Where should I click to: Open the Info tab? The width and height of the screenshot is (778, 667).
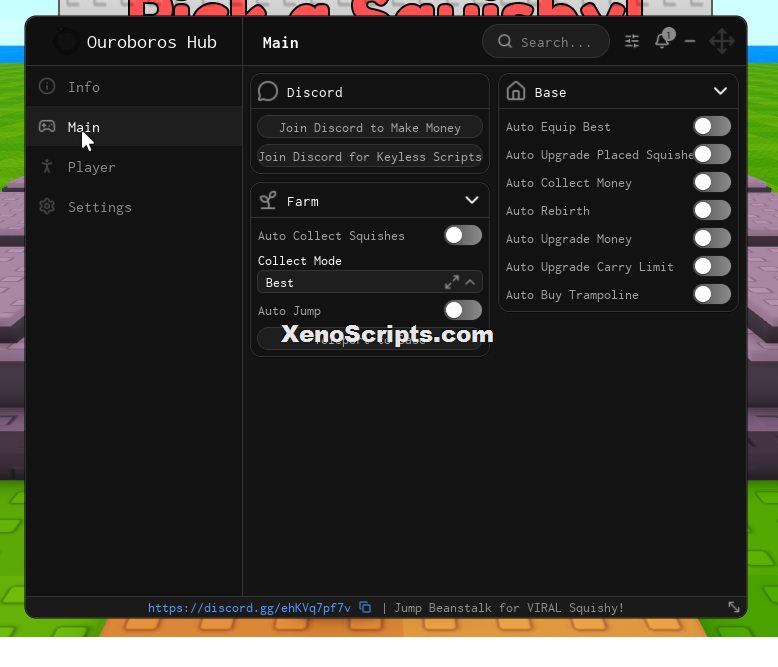tap(134, 86)
